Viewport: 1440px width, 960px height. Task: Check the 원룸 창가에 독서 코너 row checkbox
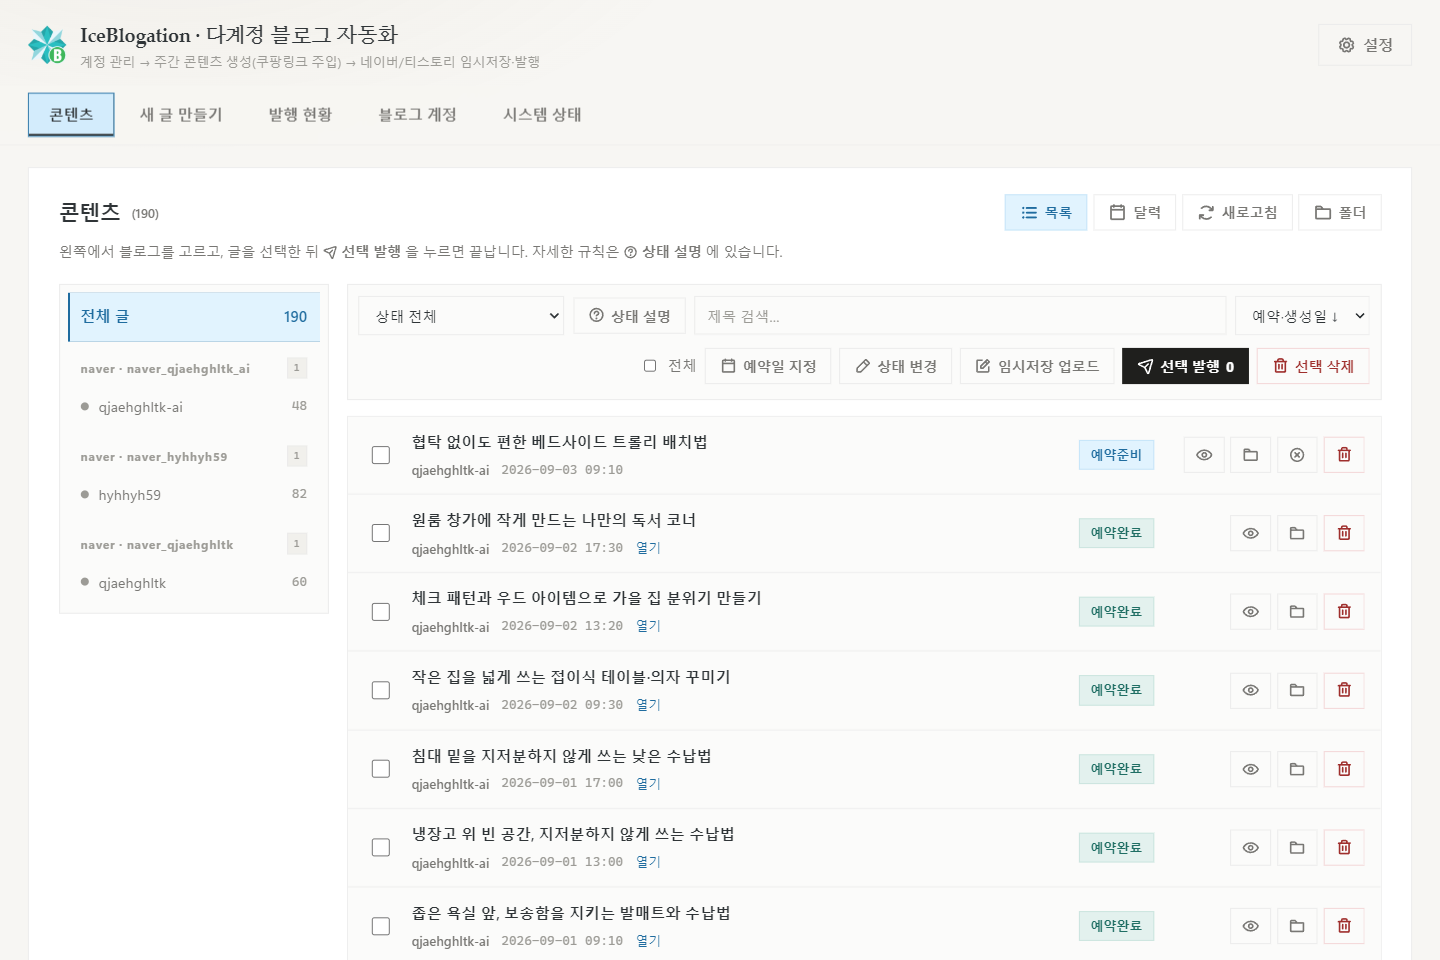coord(381,533)
